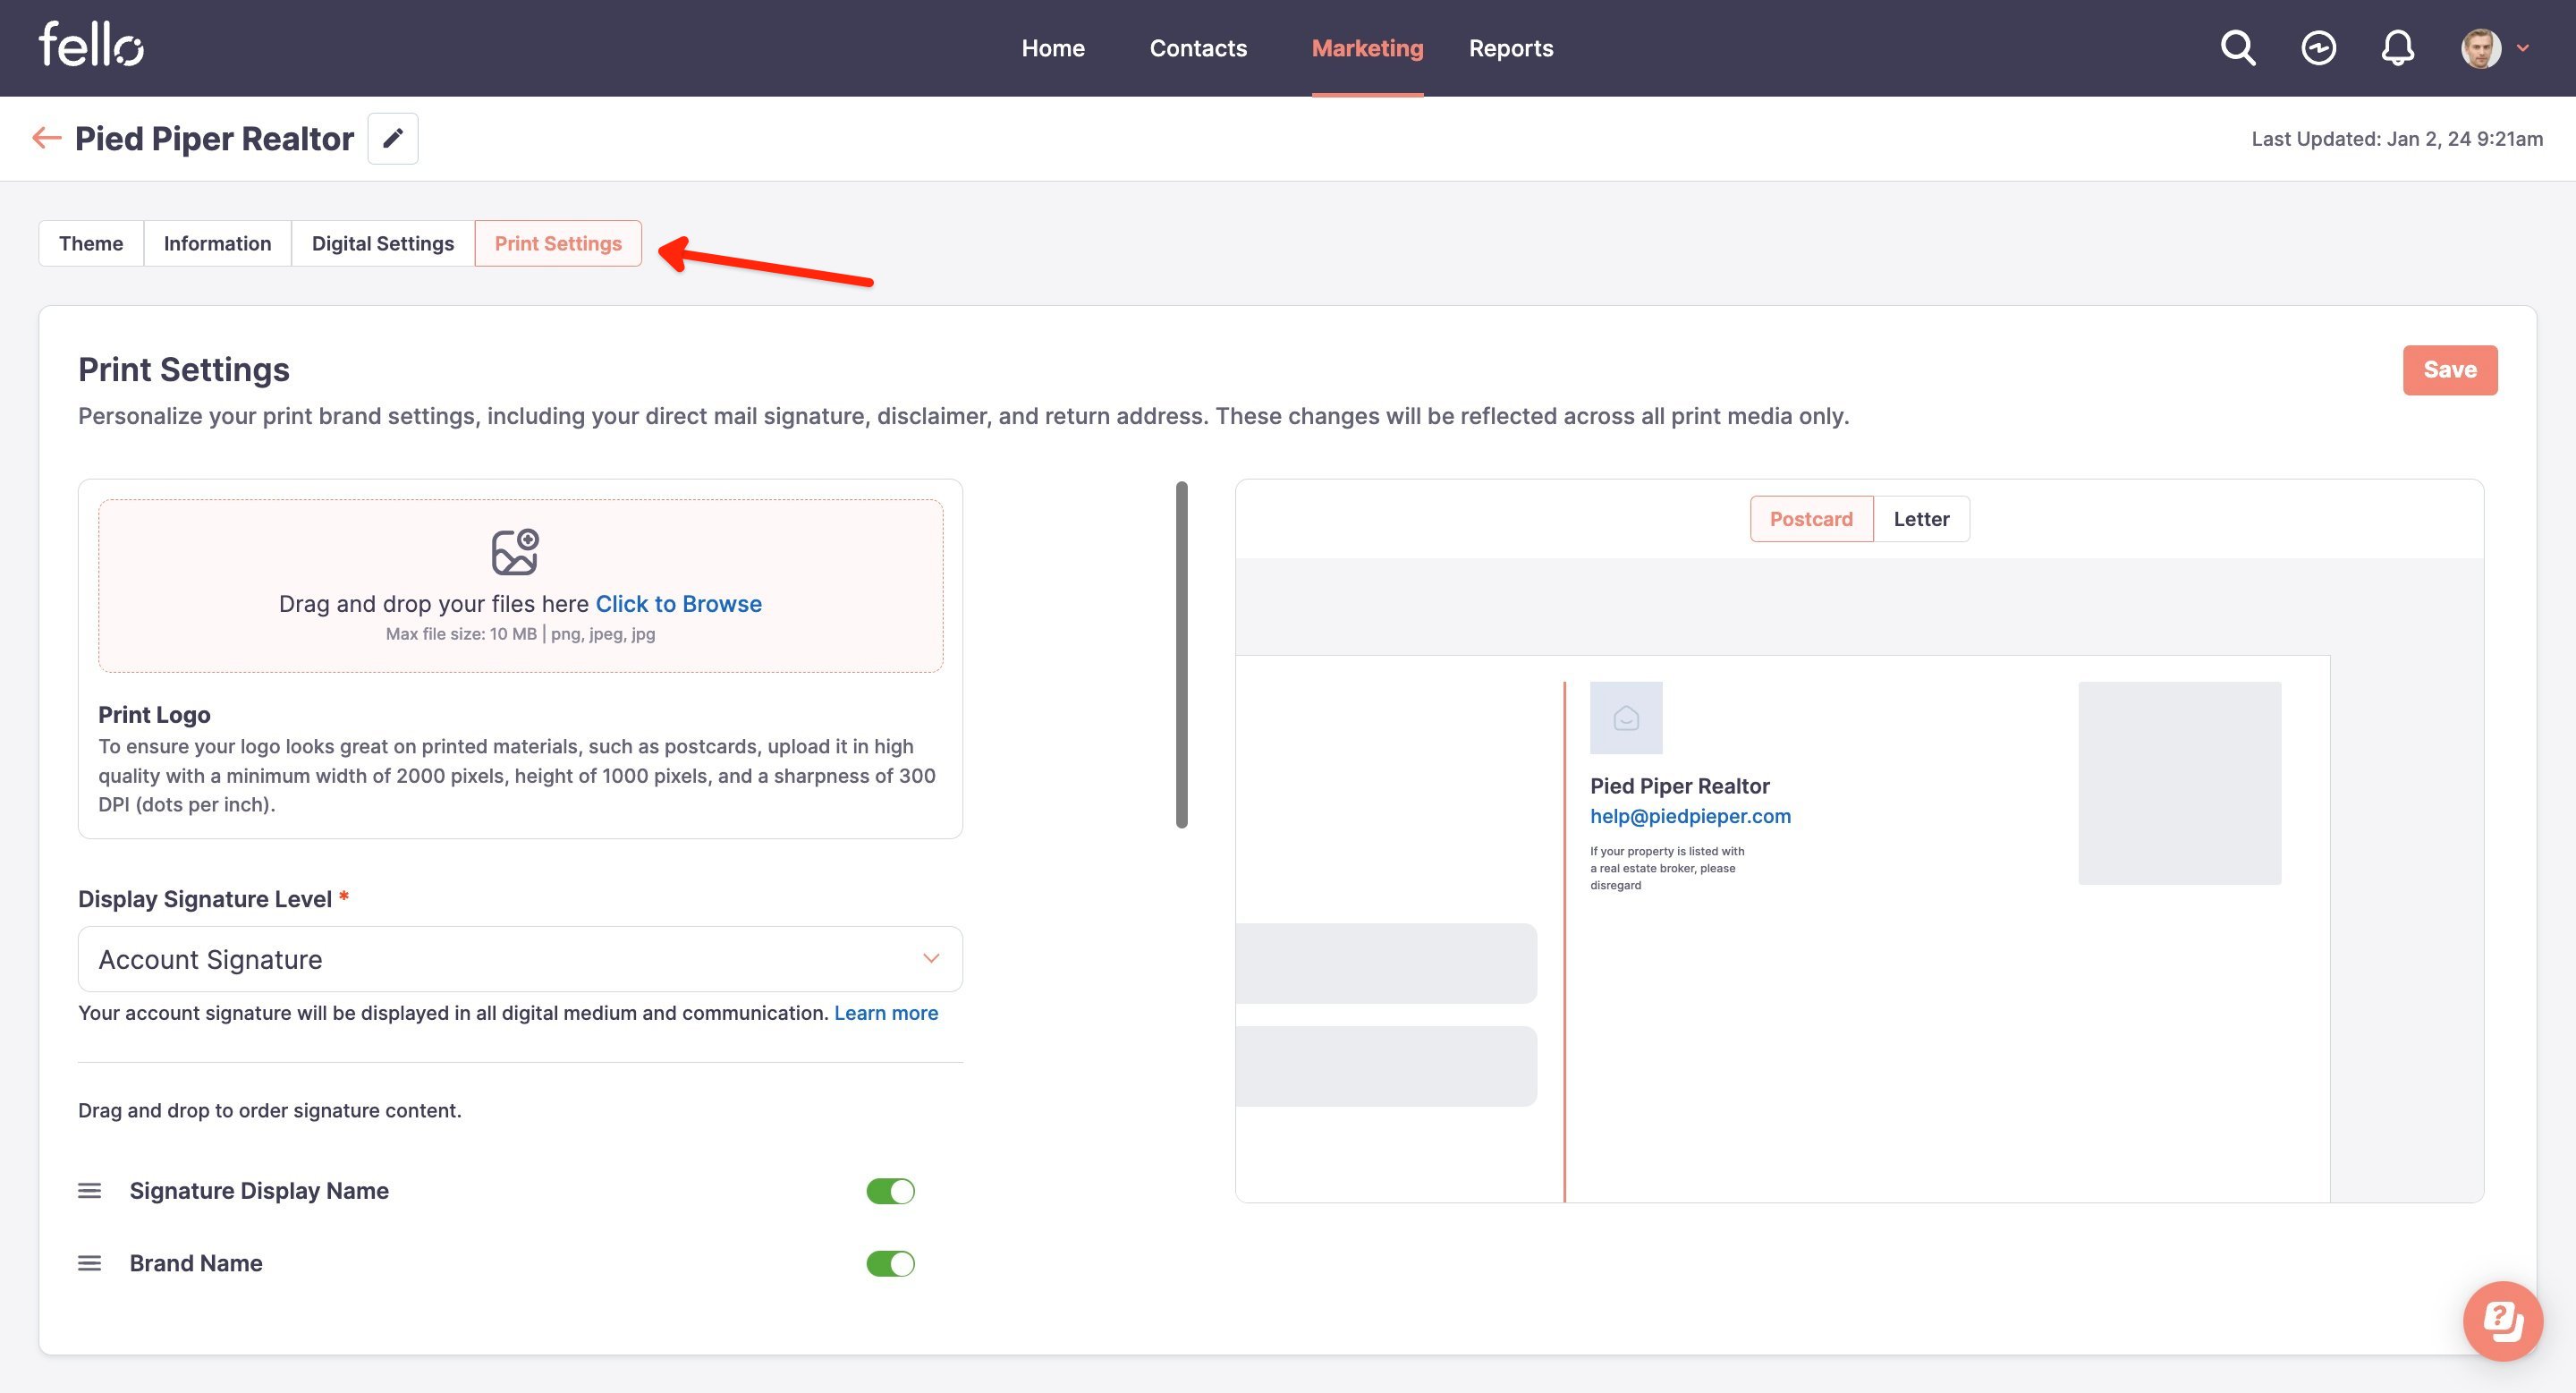Click the Signature Display Name label
Screen dimensions: 2576x1393
coord(259,1191)
